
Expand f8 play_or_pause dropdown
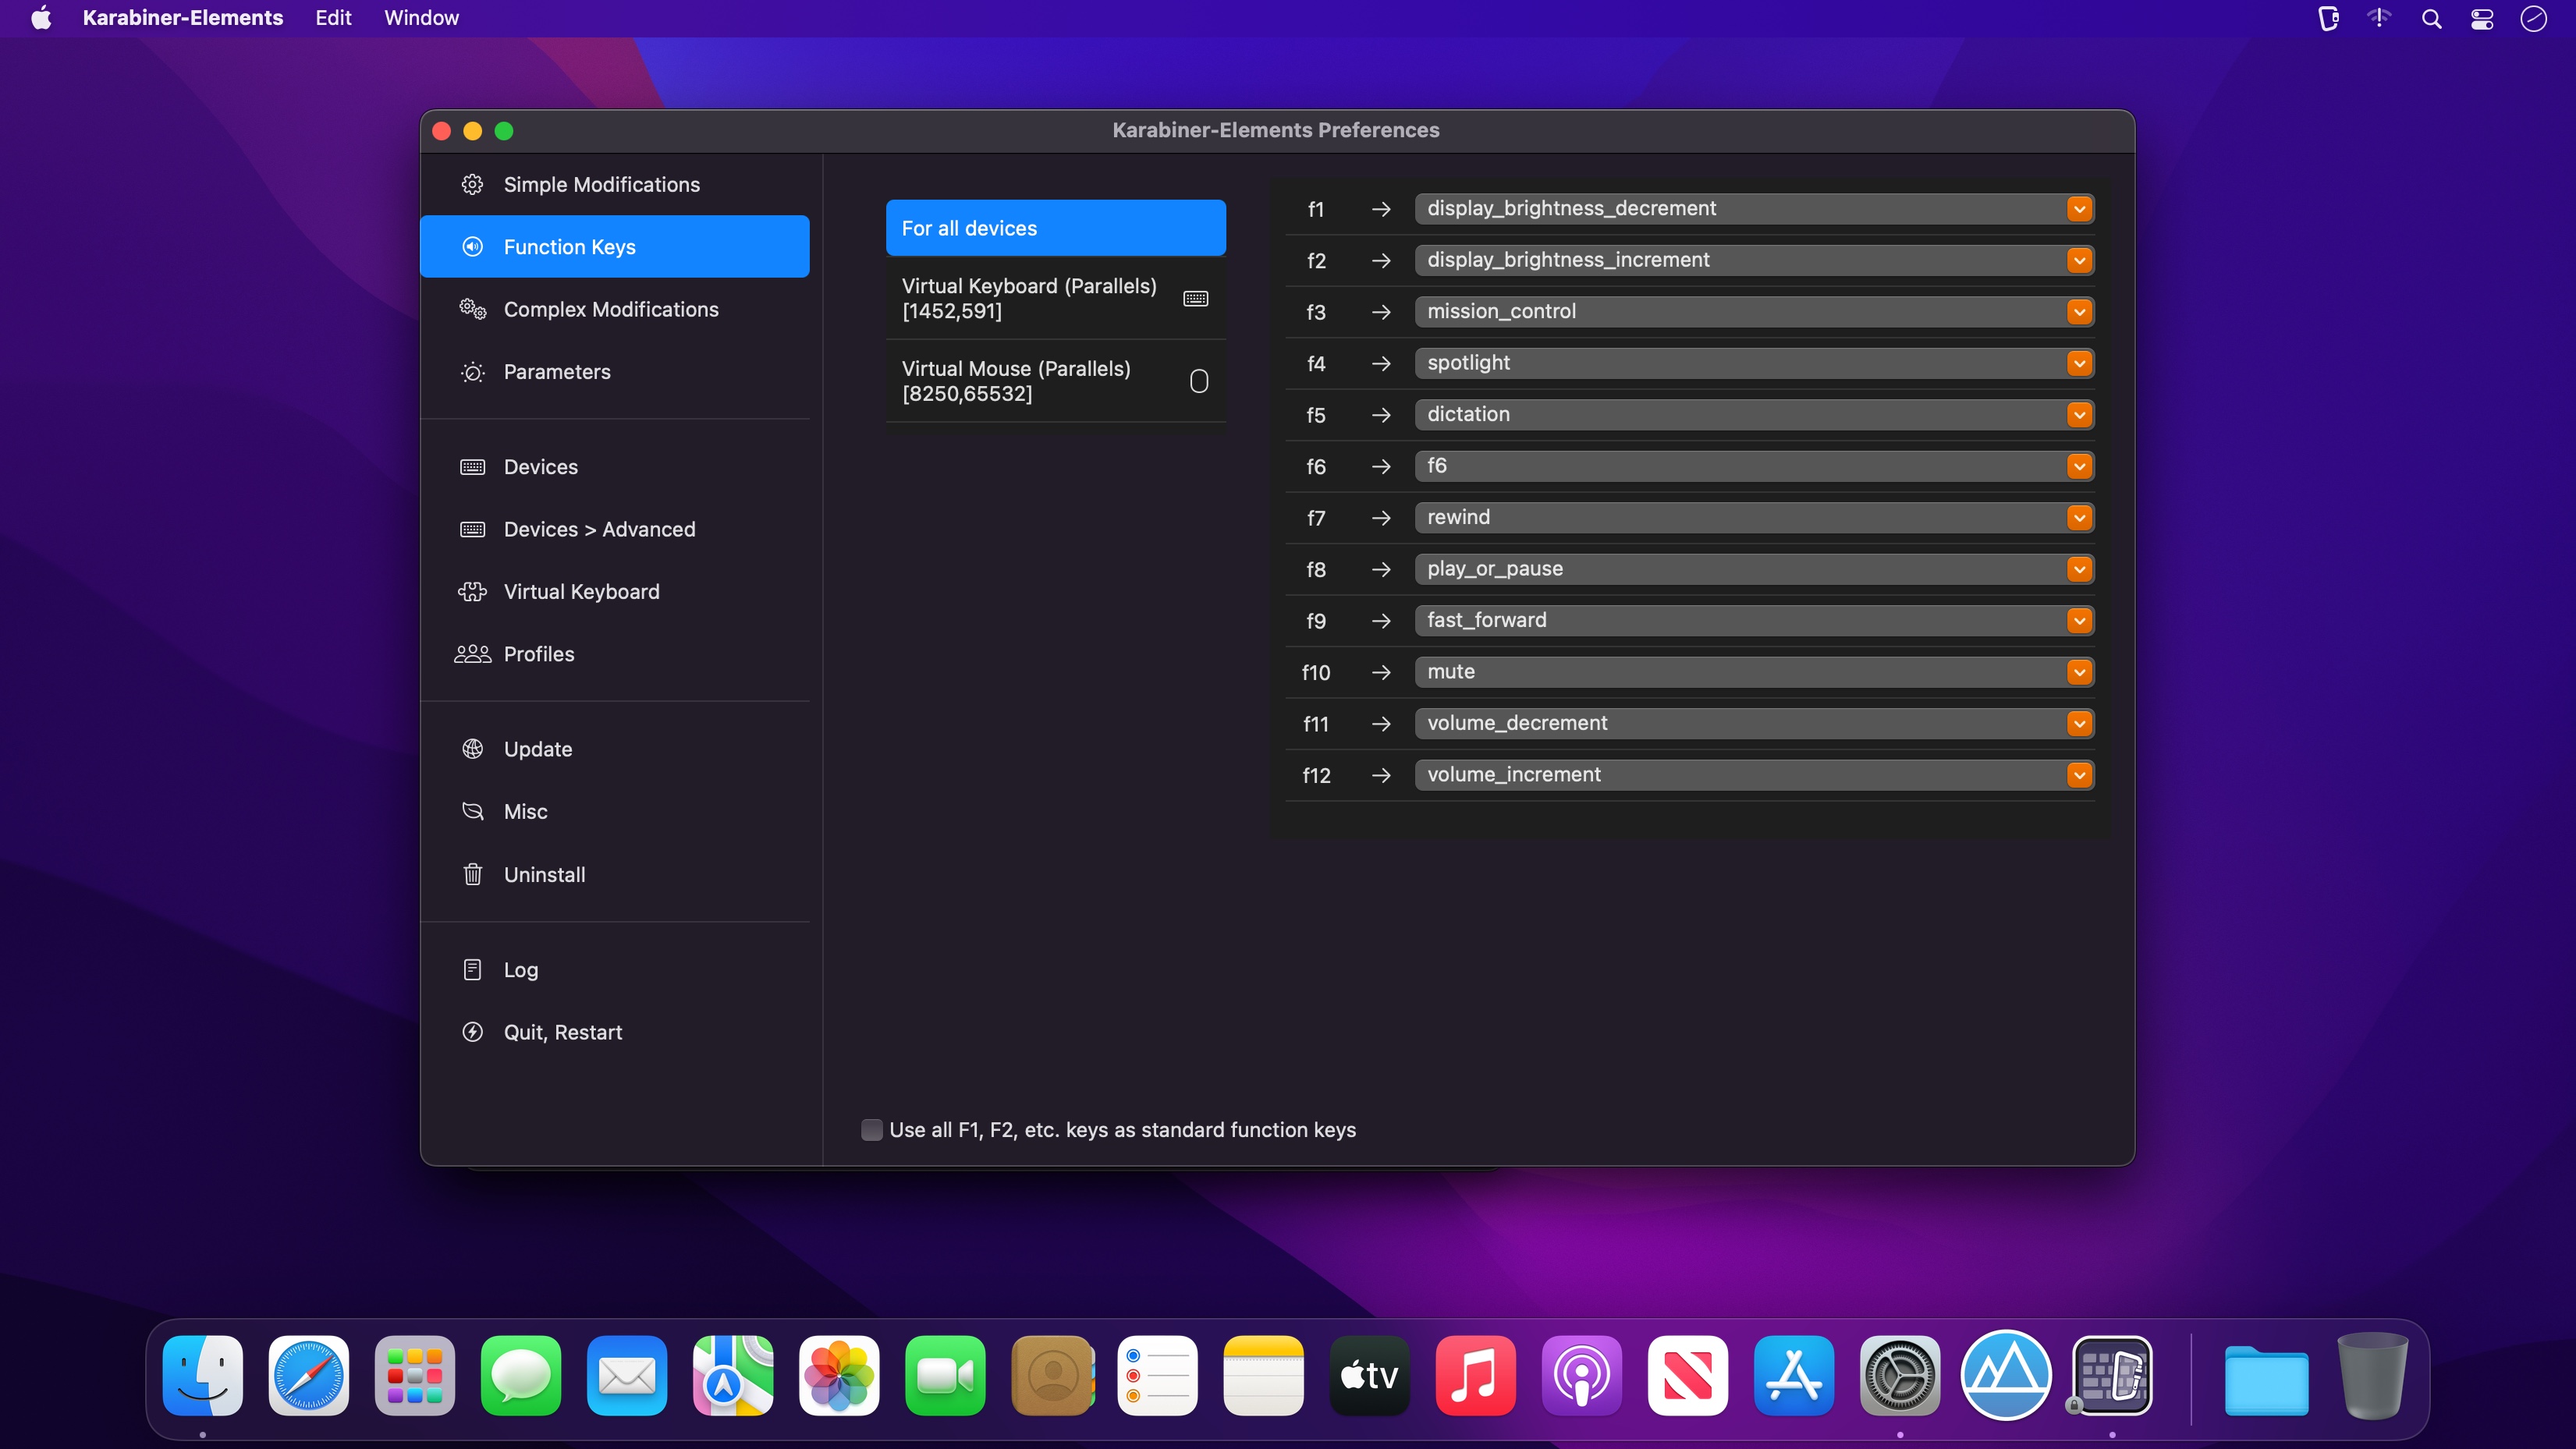pyautogui.click(x=2081, y=568)
